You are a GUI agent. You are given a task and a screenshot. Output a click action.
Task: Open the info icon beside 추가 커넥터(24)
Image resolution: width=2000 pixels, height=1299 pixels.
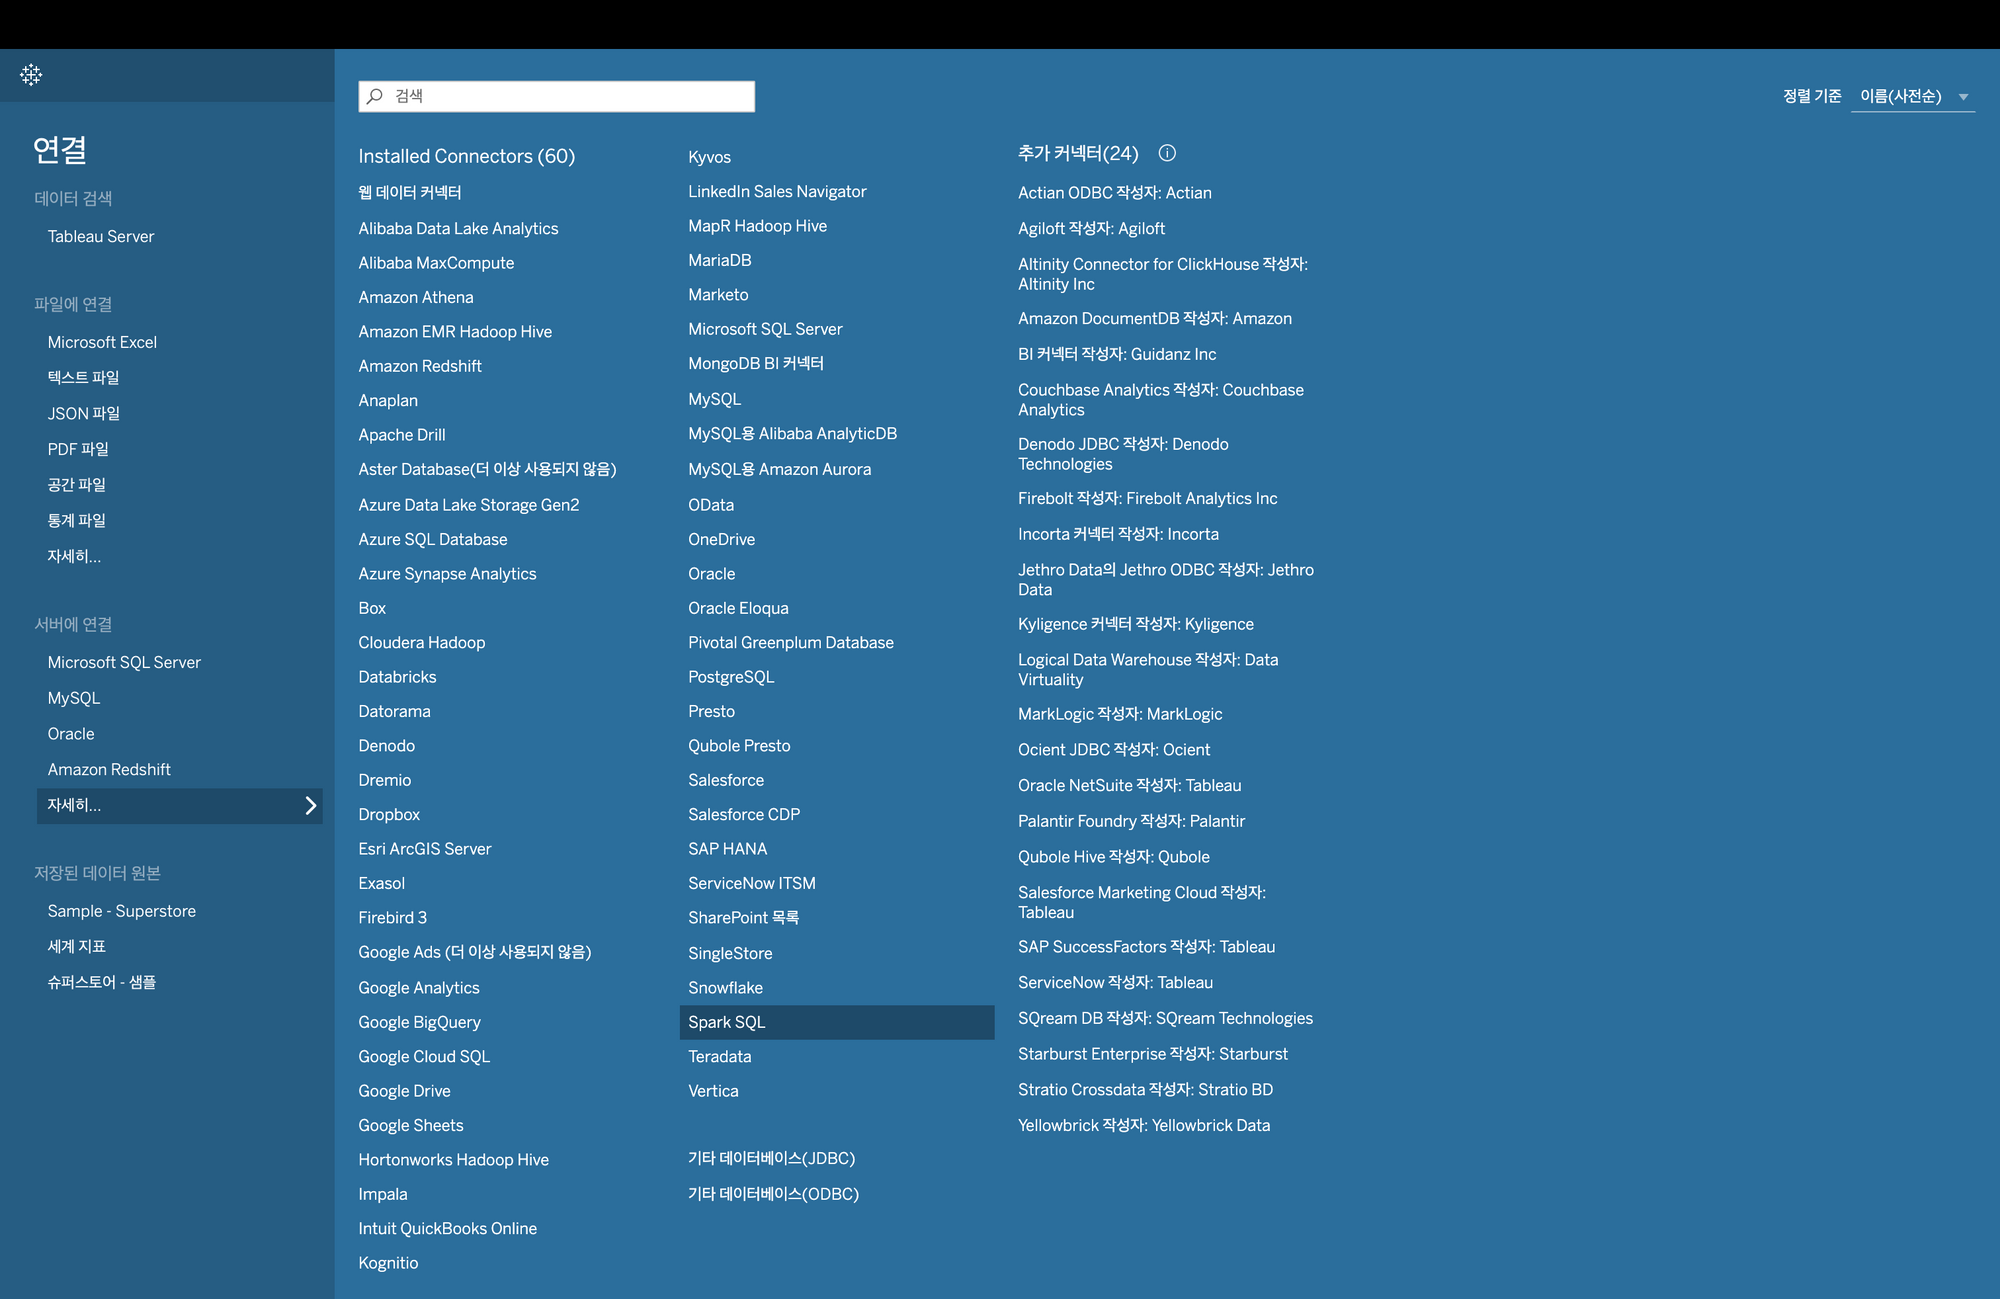1167,153
